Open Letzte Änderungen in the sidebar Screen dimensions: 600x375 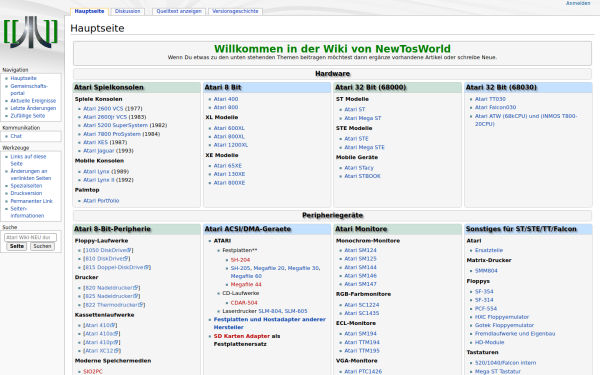tap(33, 108)
